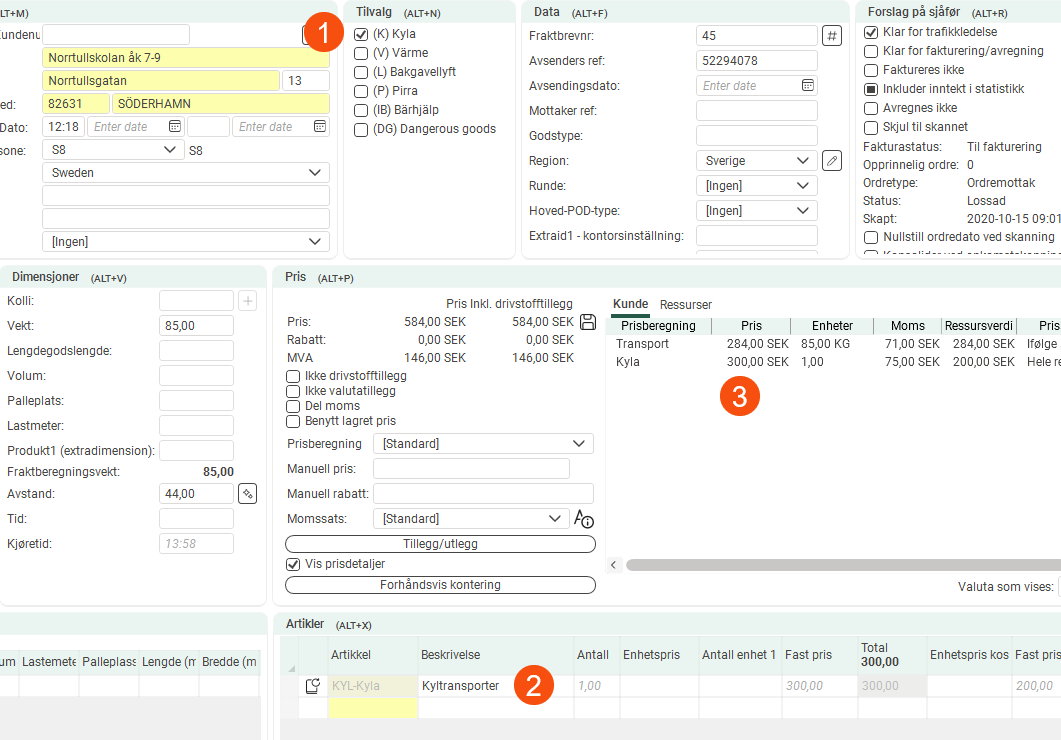Image resolution: width=1061 pixels, height=740 pixels.
Task: Enable the (DG) Dangerous goods checkbox
Action: [361, 129]
